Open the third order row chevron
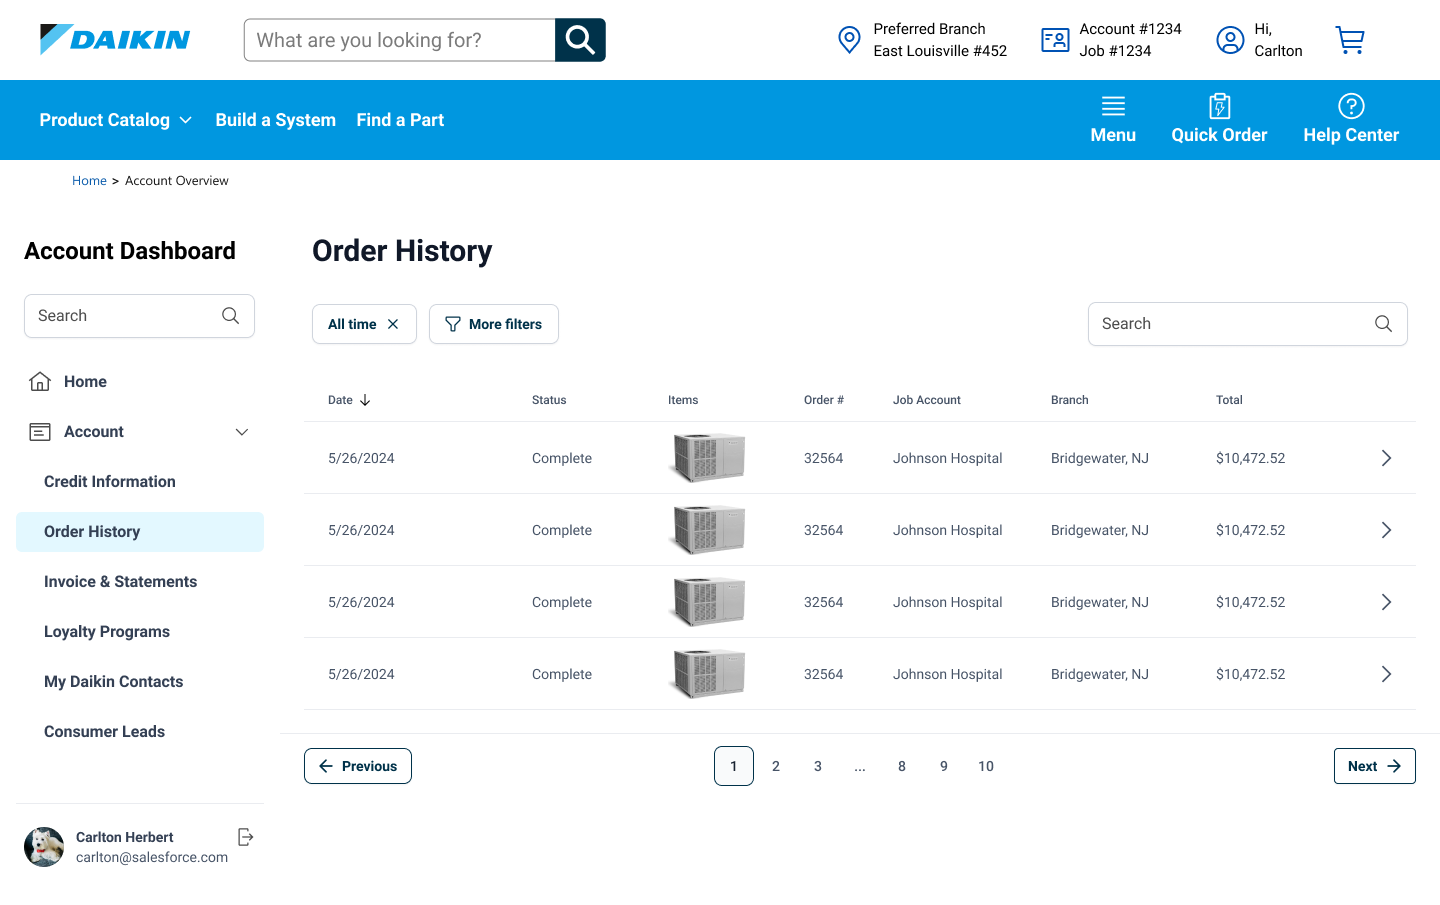This screenshot has height=905, width=1440. tap(1386, 602)
